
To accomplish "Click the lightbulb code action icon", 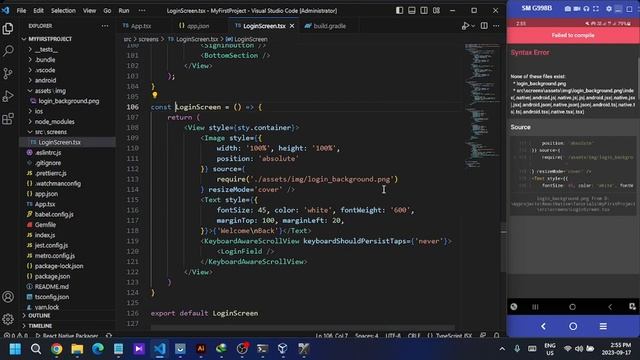I will point(155,95).
